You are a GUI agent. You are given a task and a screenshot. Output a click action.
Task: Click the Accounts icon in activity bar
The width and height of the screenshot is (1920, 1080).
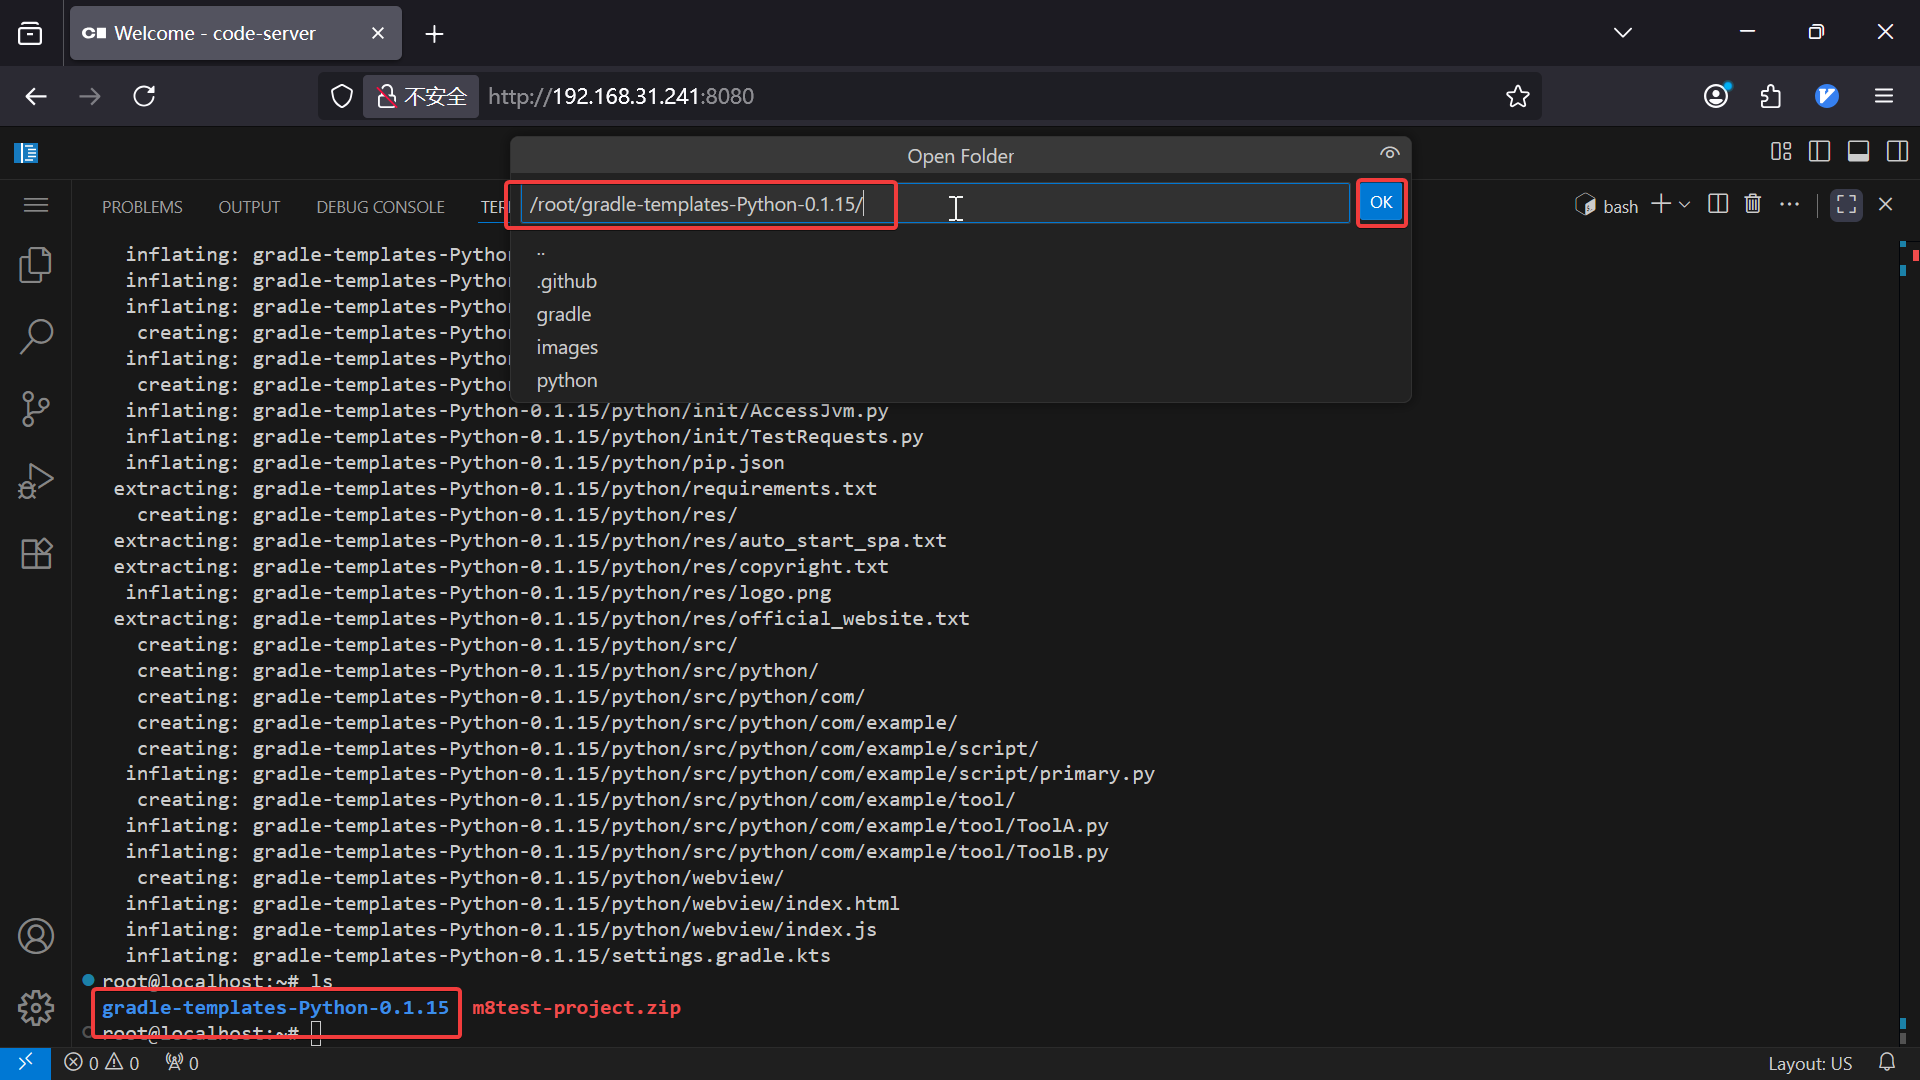click(x=36, y=936)
